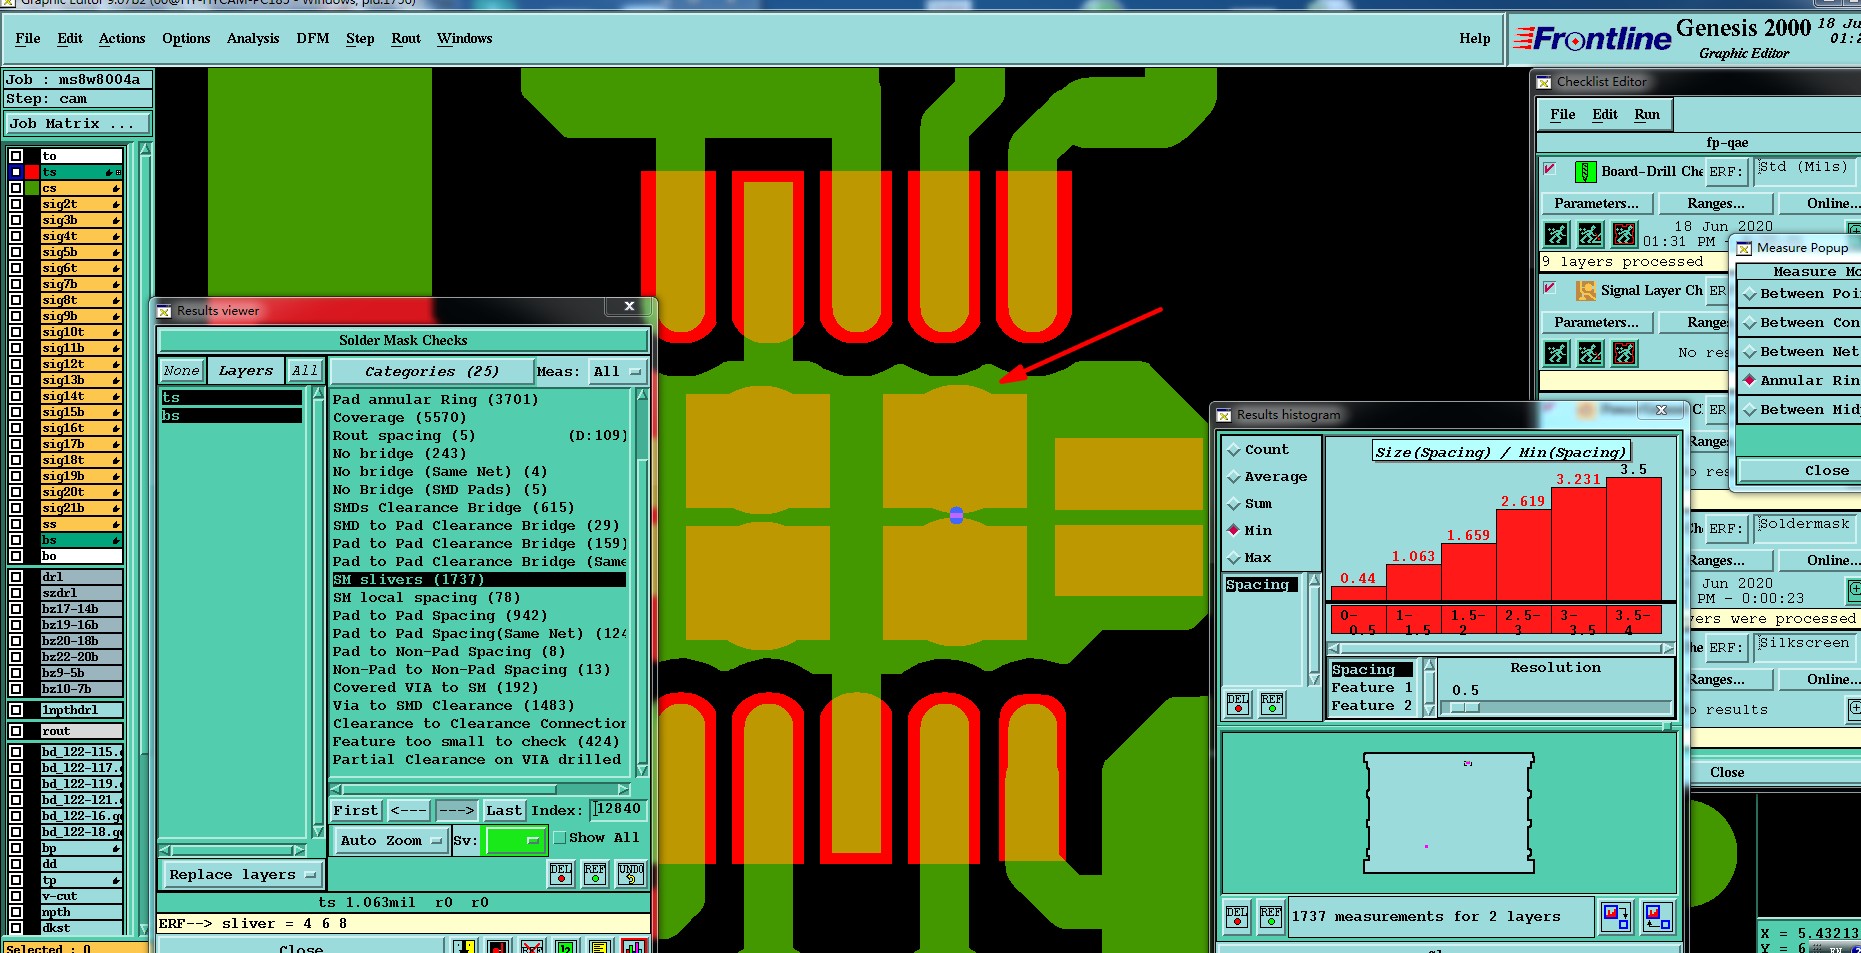
Task: Select Max radio in Results histogram
Action: coord(1235,558)
